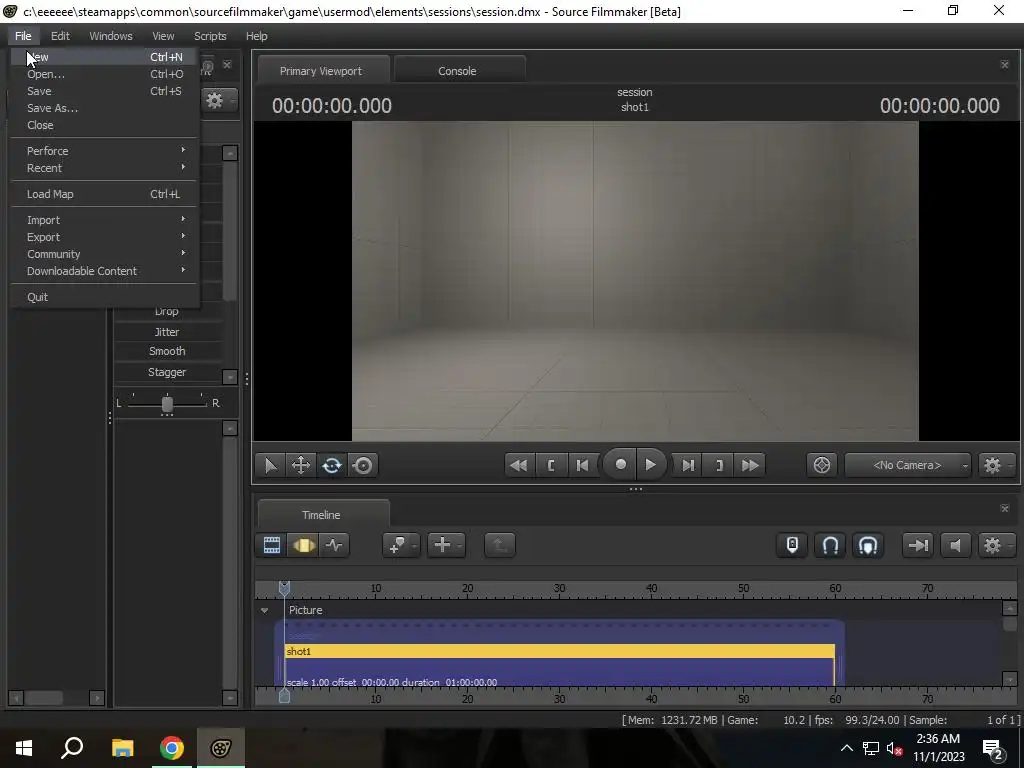Click the rewind playback button

(x=519, y=466)
